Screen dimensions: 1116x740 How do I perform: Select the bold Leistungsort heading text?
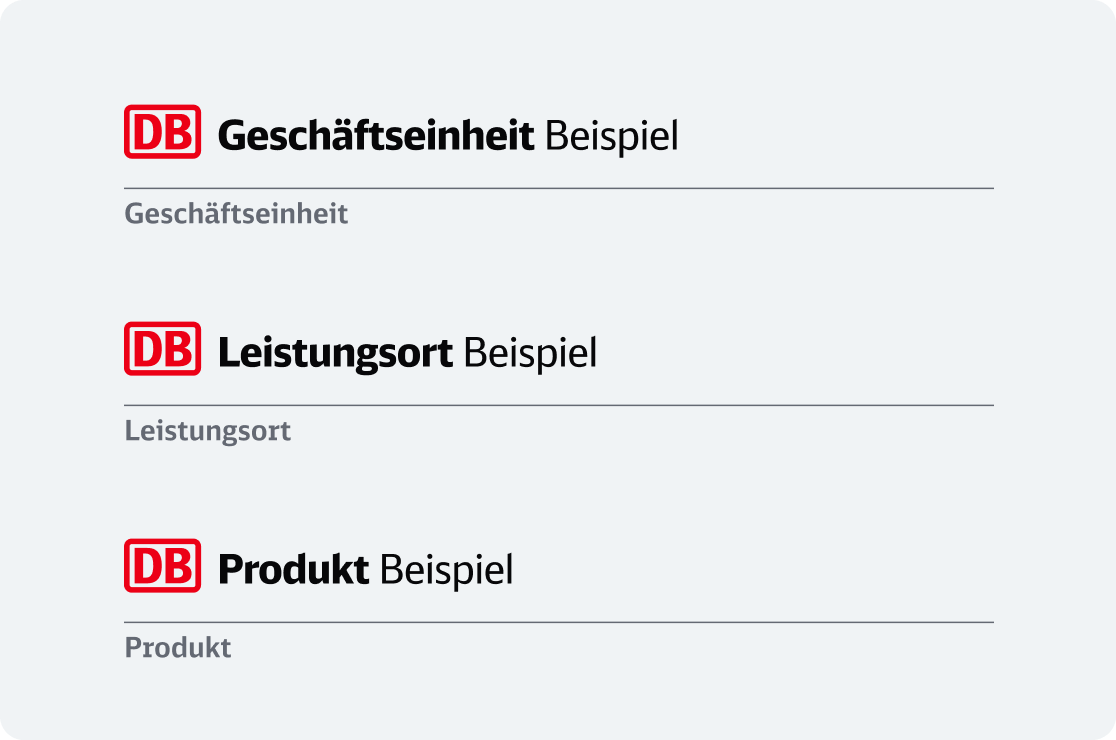tap(335, 353)
